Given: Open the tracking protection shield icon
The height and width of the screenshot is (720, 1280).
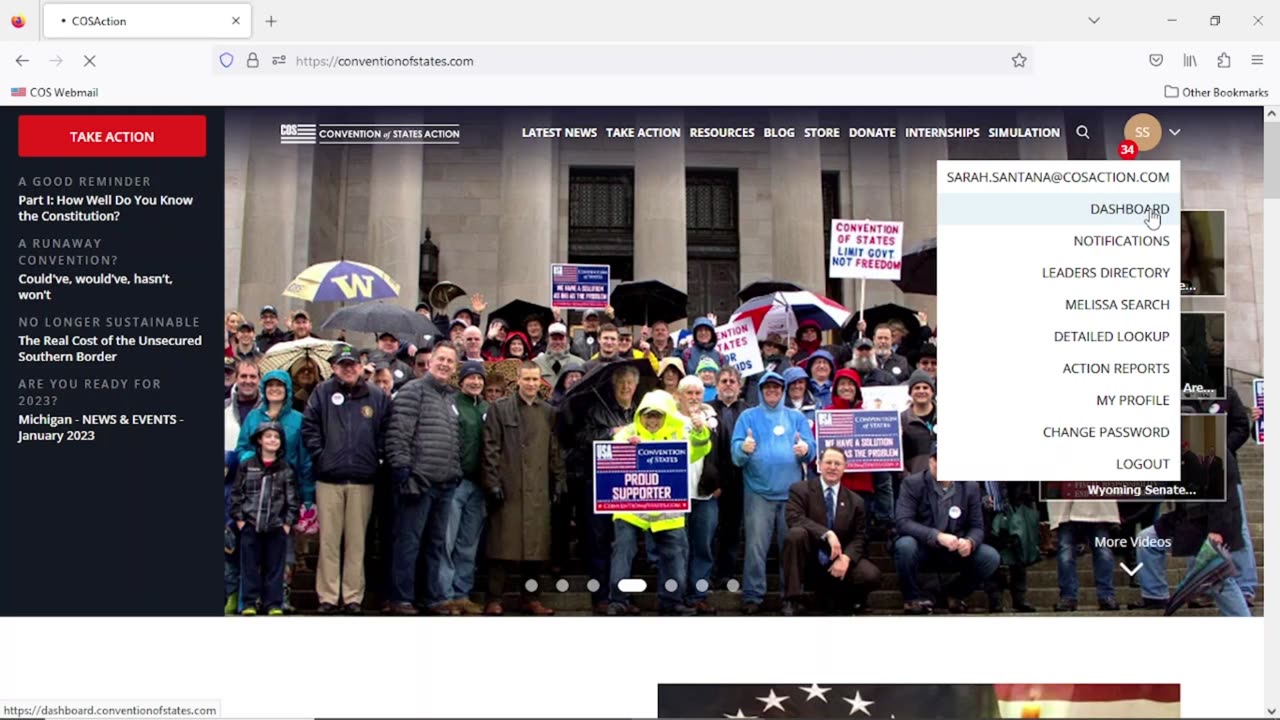Looking at the screenshot, I should pos(226,61).
